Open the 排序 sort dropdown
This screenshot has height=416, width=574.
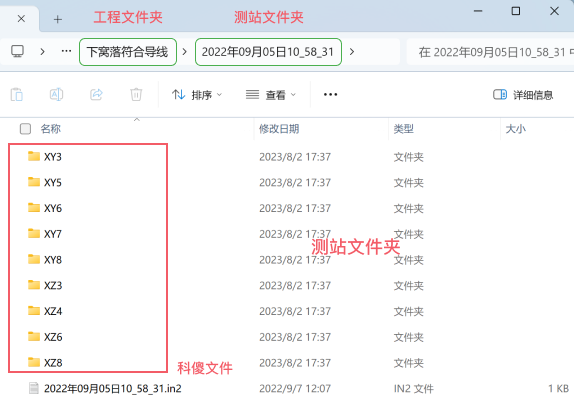tap(197, 95)
